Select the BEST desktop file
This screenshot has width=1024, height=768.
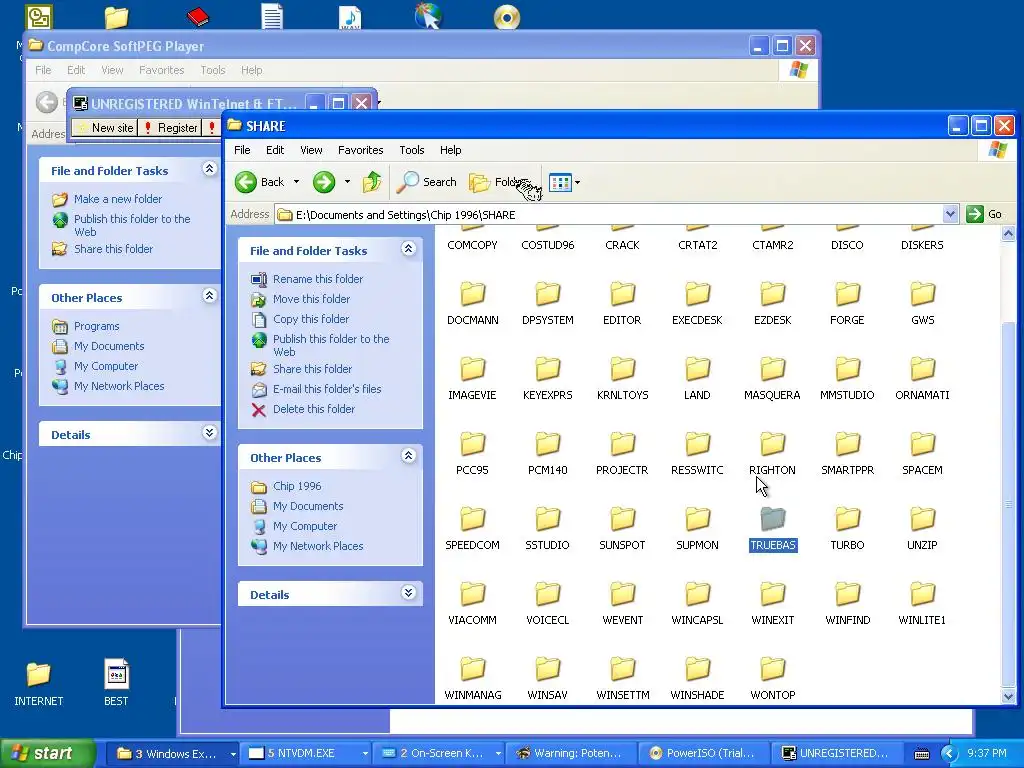pos(116,684)
